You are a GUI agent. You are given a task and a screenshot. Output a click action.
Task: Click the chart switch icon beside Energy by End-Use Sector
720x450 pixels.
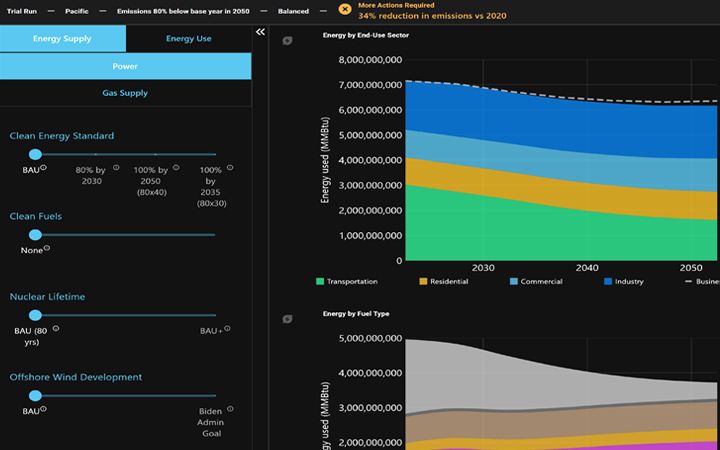288,41
